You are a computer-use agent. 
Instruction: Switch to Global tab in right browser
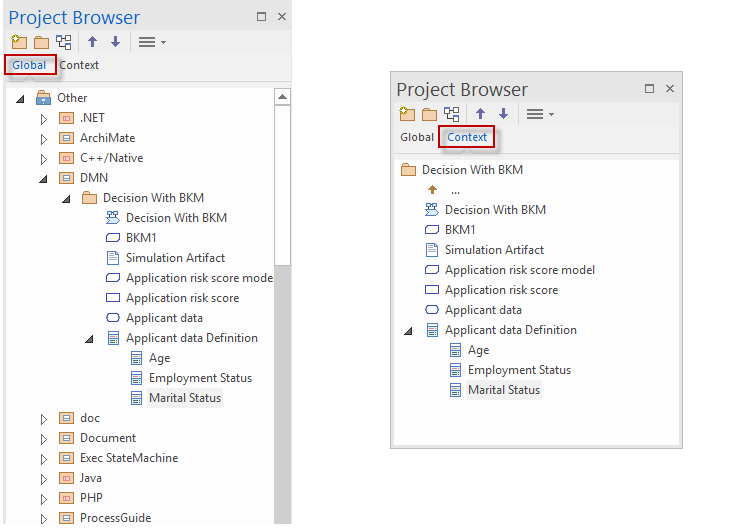(x=417, y=137)
